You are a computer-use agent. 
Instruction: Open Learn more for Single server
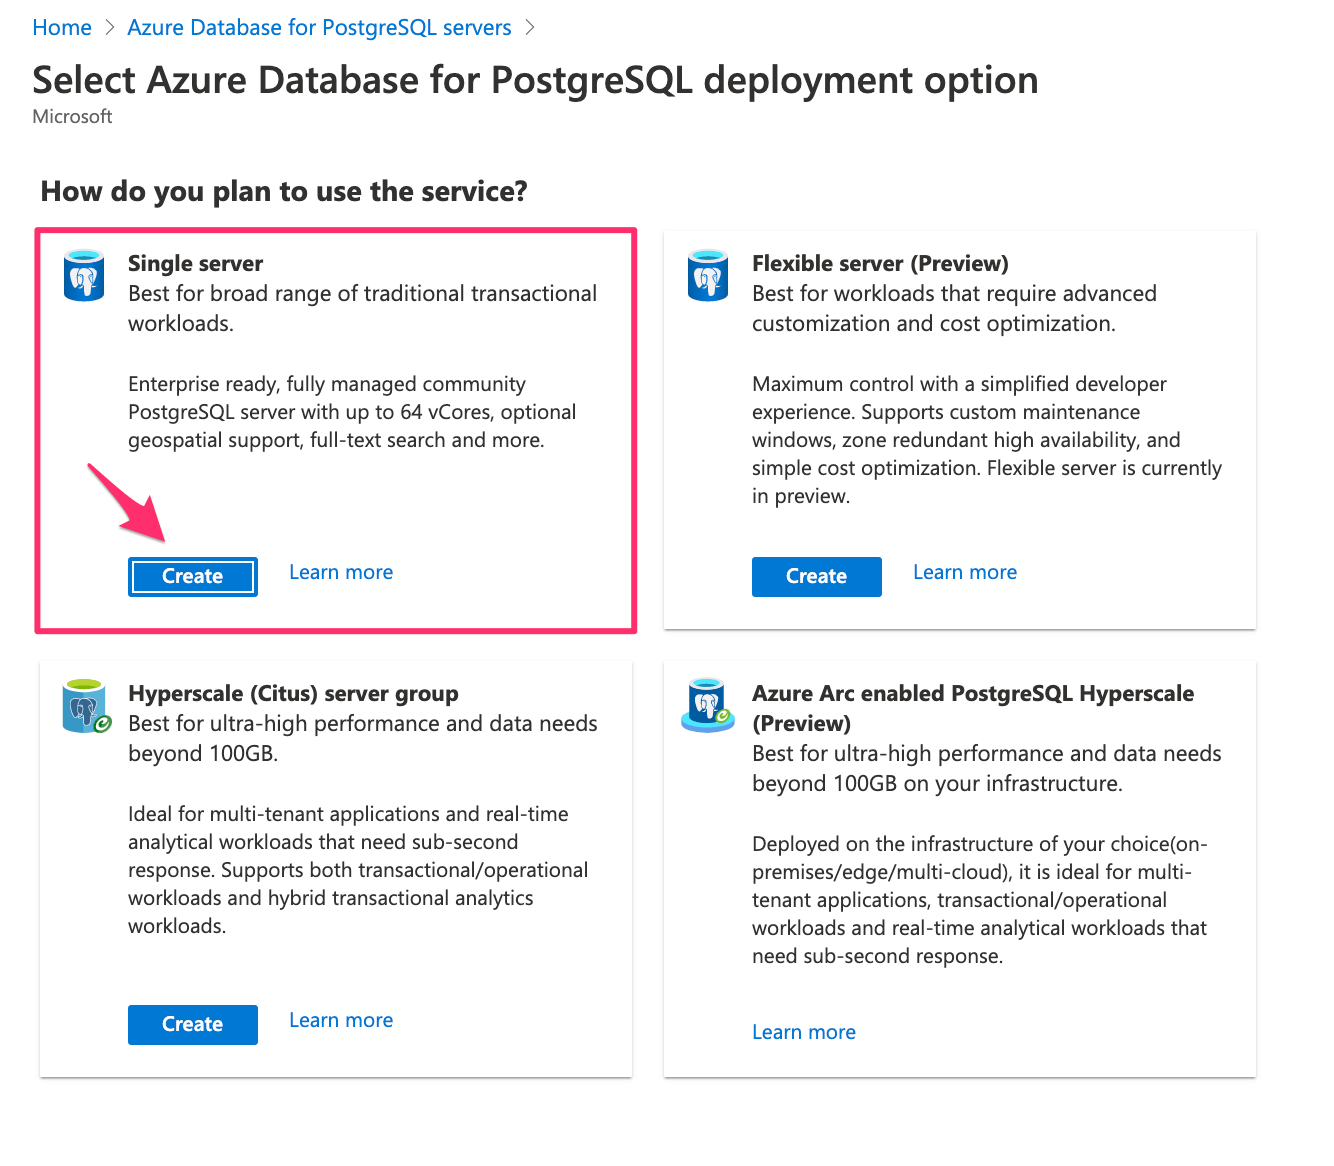[x=341, y=573]
